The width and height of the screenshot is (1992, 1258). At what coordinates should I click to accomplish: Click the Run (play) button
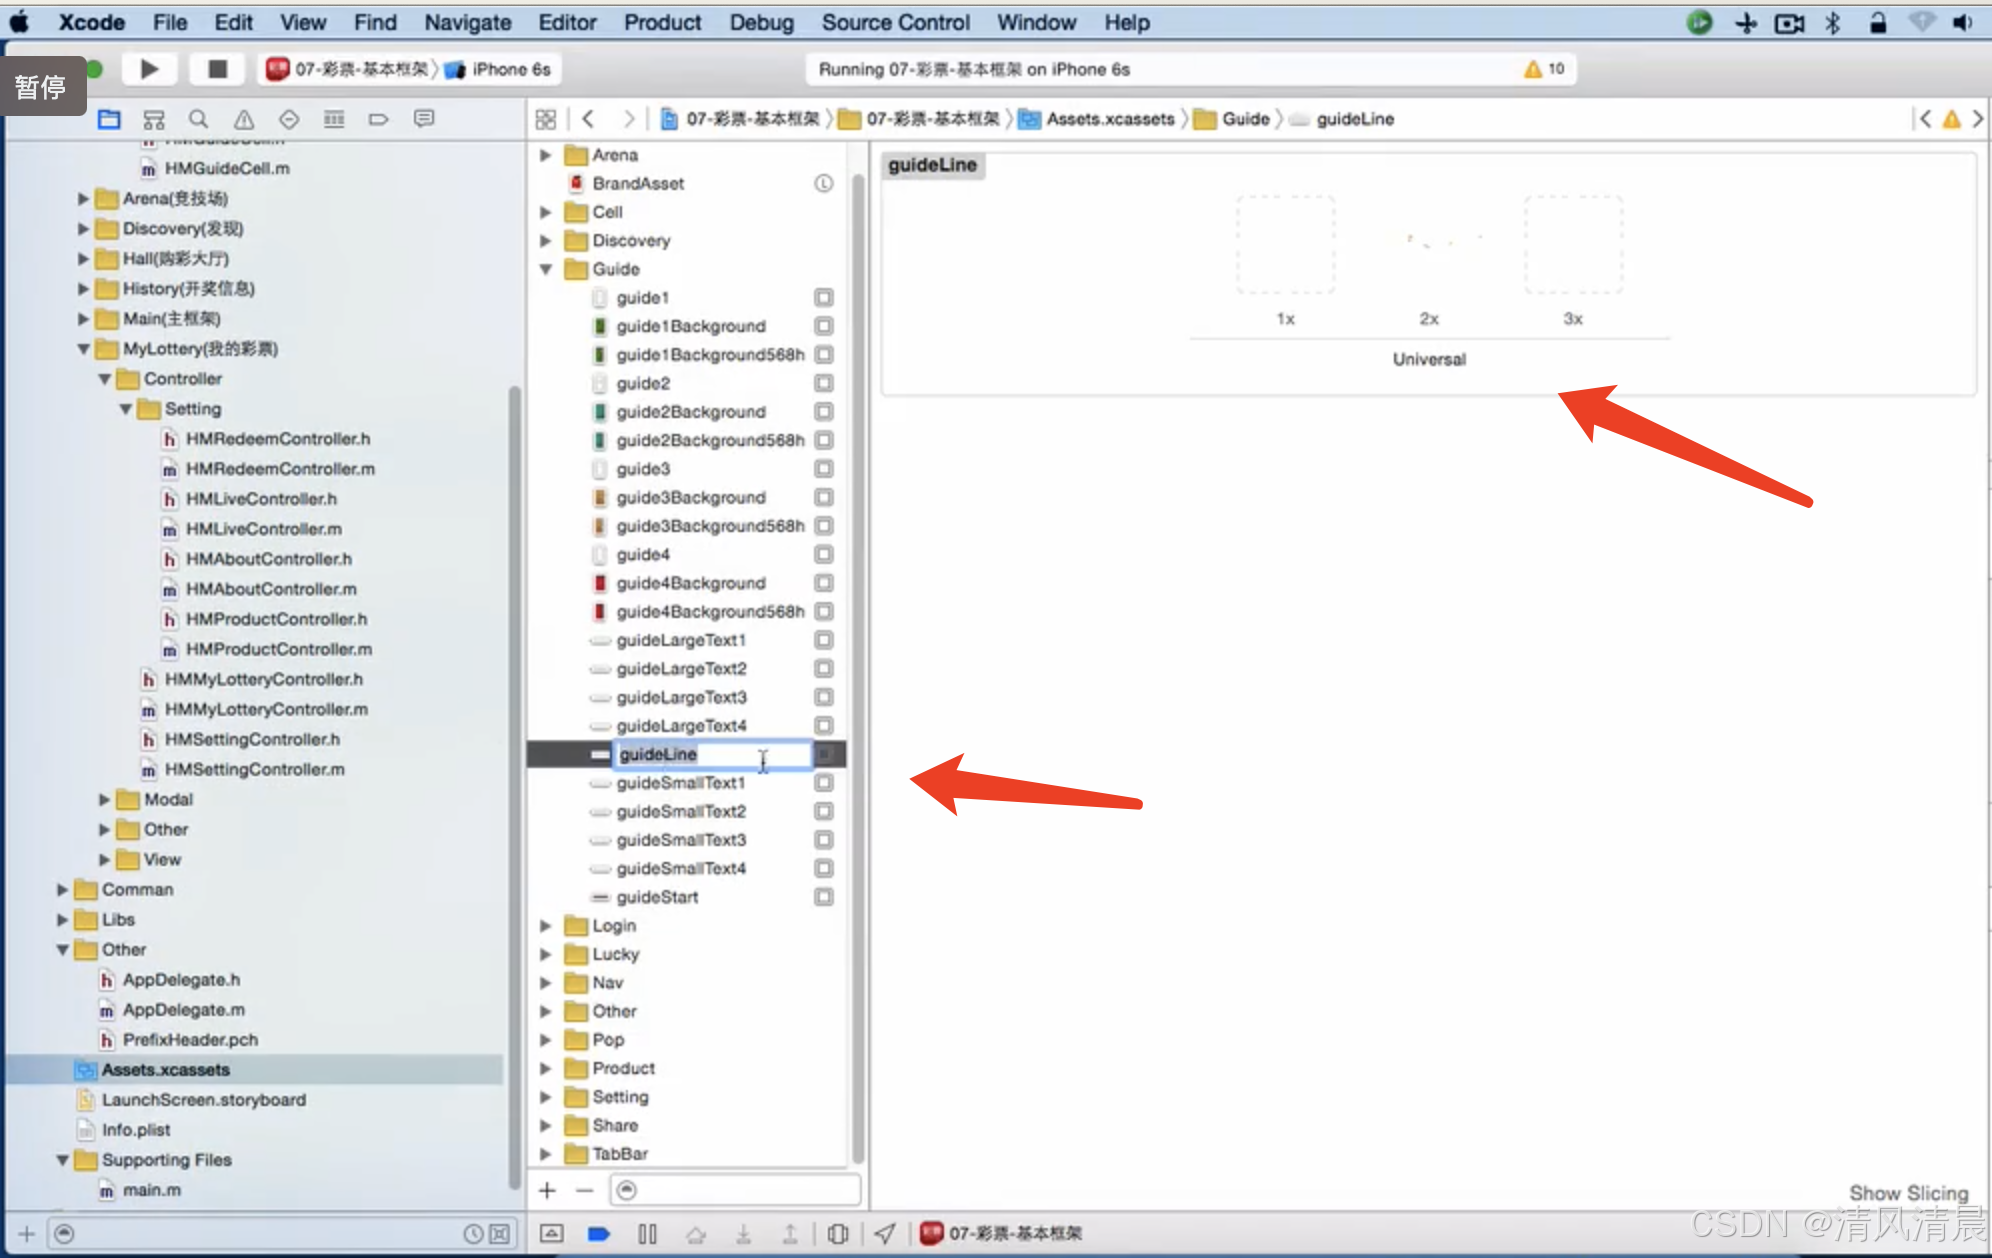pyautogui.click(x=149, y=69)
